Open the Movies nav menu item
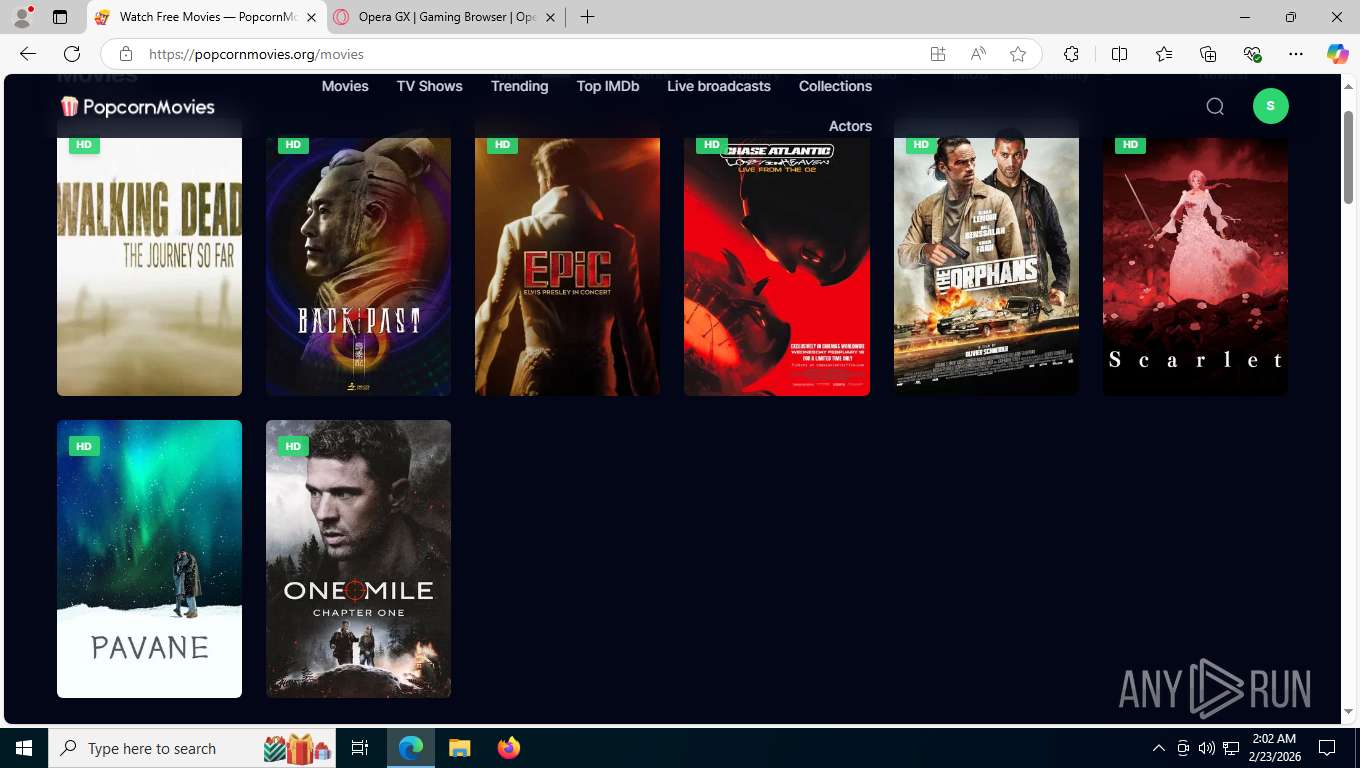1360x768 pixels. [345, 86]
